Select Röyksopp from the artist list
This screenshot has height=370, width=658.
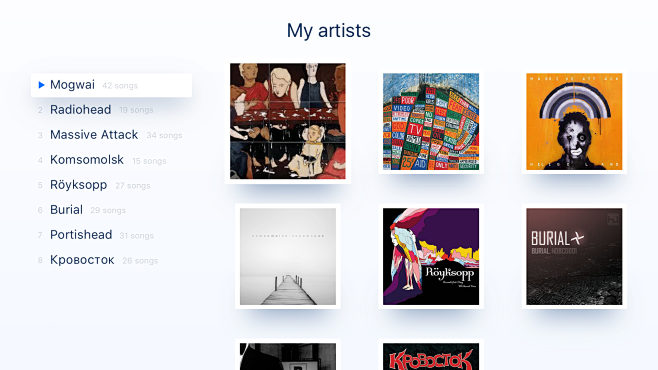point(111,185)
